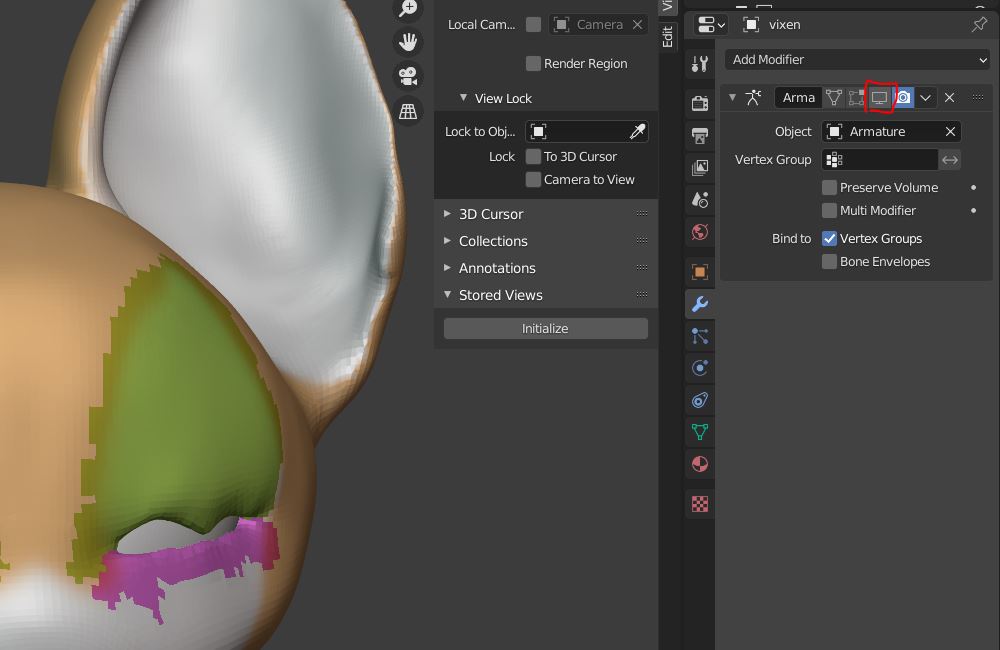Image resolution: width=1000 pixels, height=650 pixels.
Task: Open the Output Properties printer icon
Action: click(x=699, y=135)
